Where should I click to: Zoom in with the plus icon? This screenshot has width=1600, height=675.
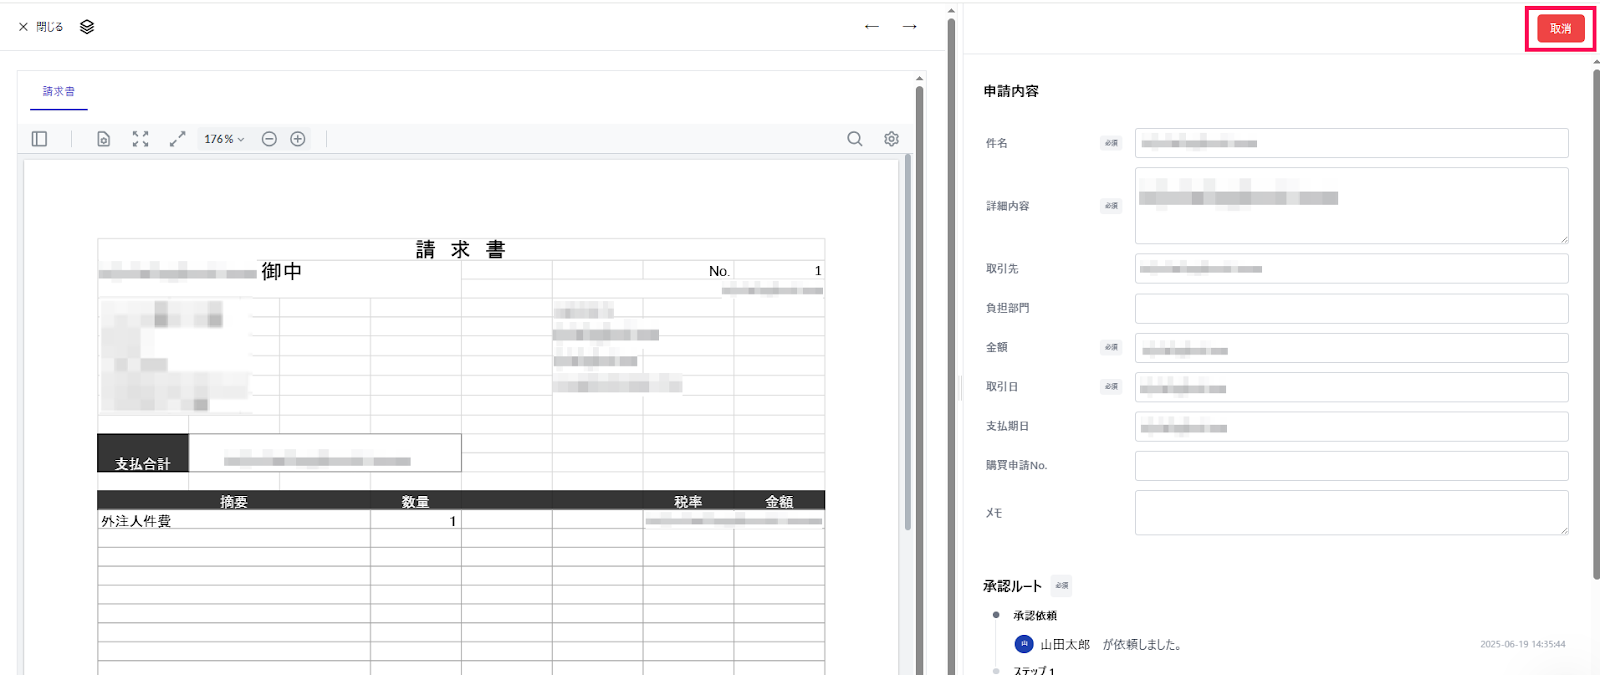tap(298, 139)
